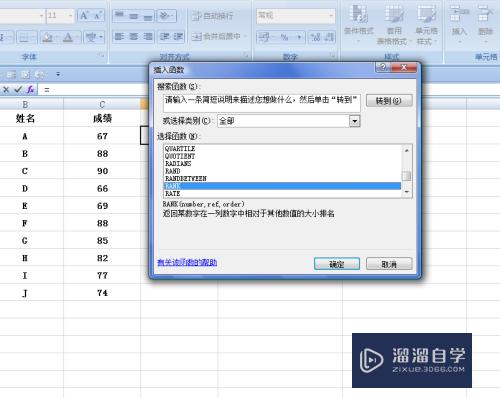
Task: Open the 或选择类别 全部 category dropdown
Action: (x=355, y=121)
